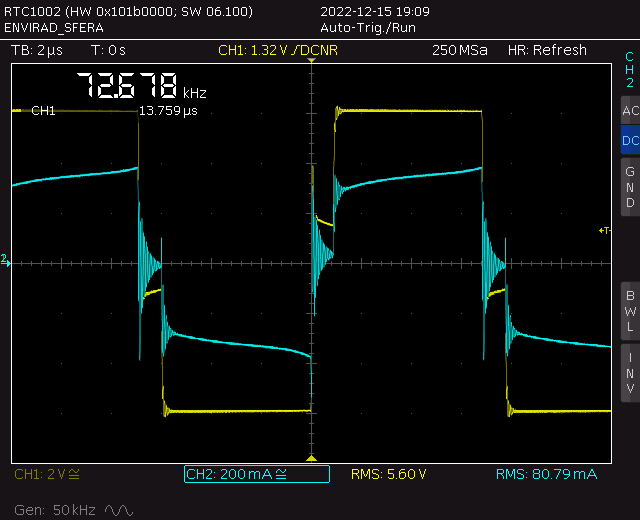Click the cyan RMS 80.79 mA readout
Viewport: 640px width, 520px height.
[x=546, y=474]
